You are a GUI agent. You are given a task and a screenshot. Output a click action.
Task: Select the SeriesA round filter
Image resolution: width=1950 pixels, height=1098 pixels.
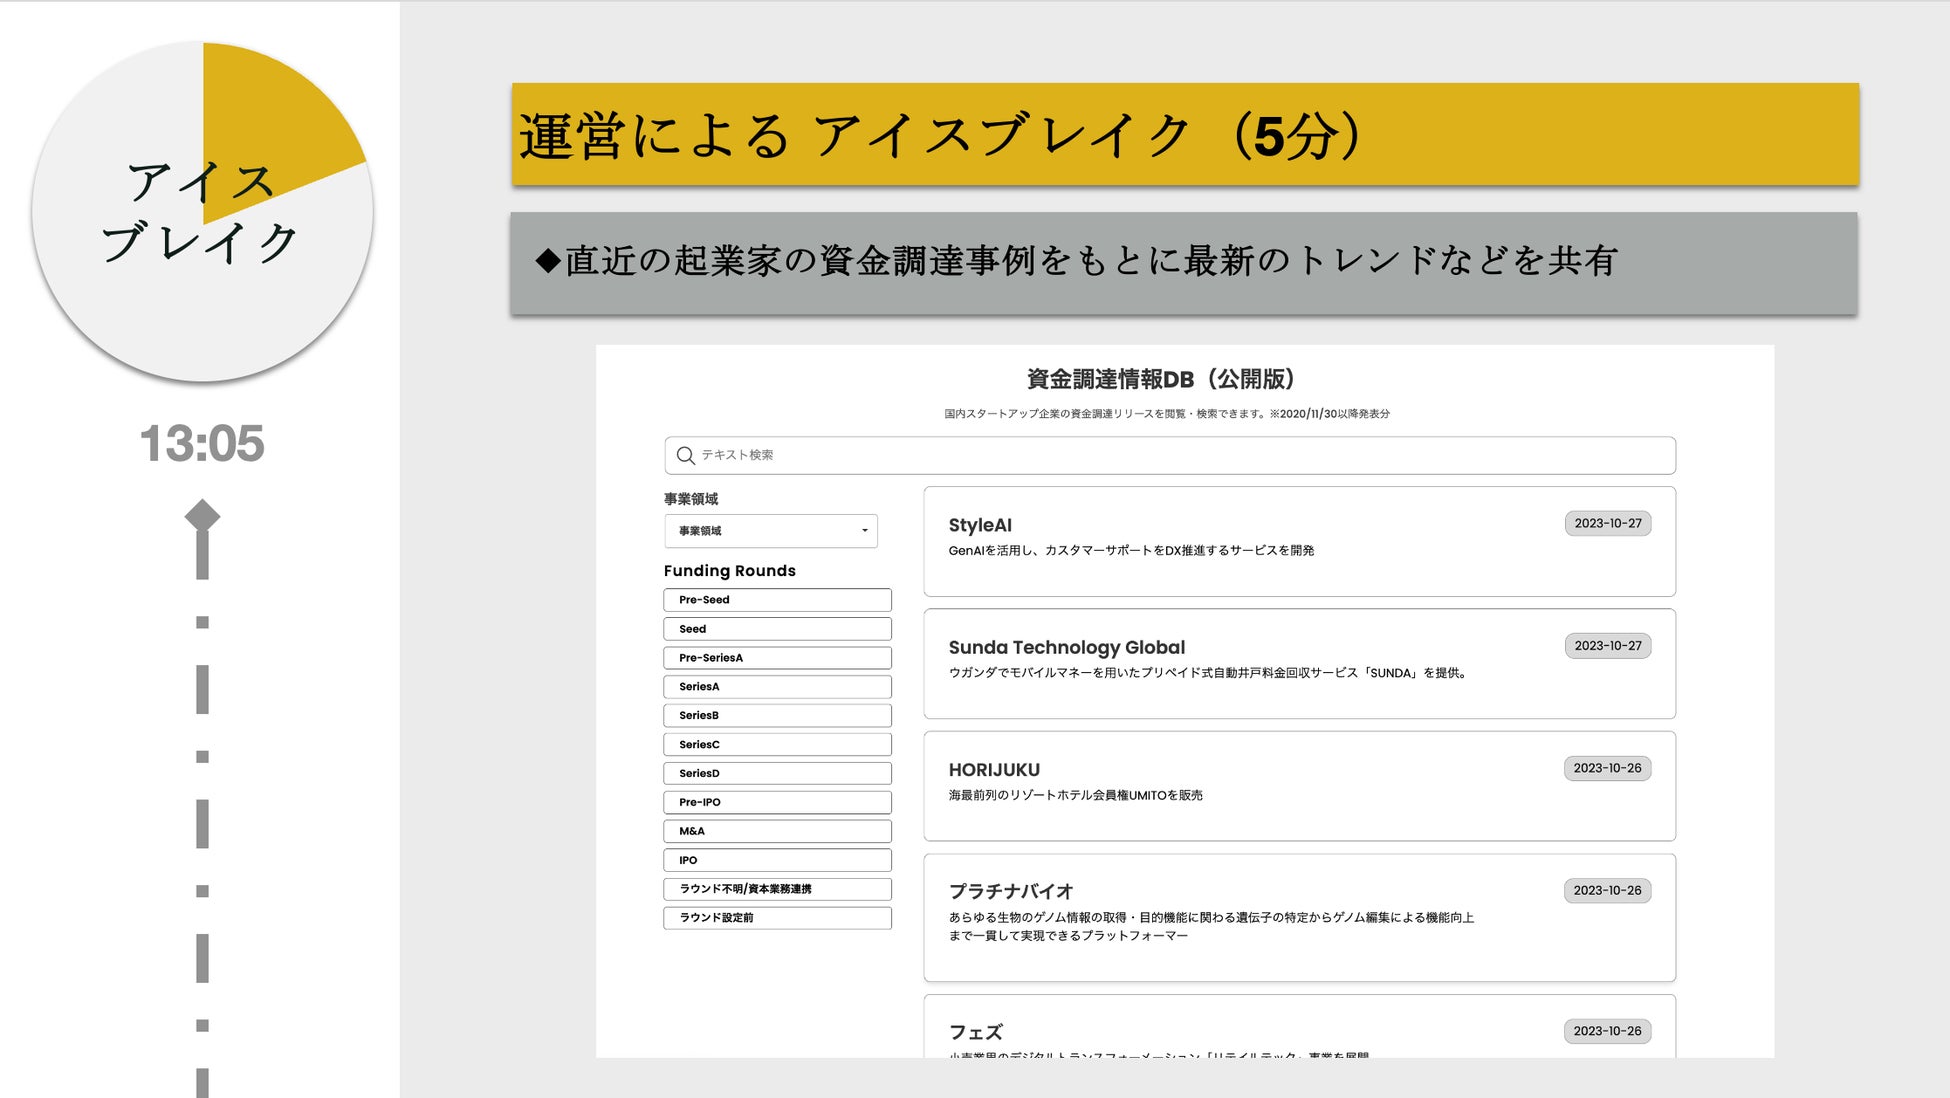coord(777,687)
